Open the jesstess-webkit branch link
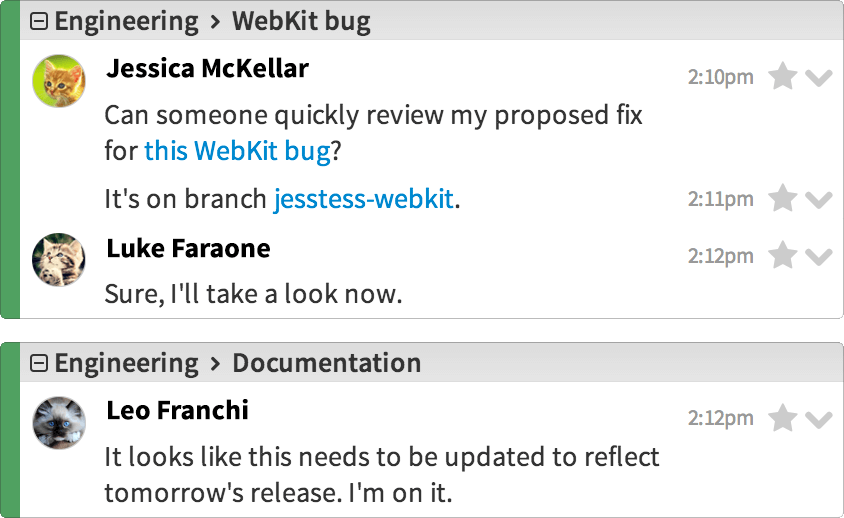The width and height of the screenshot is (844, 518). click(x=364, y=199)
